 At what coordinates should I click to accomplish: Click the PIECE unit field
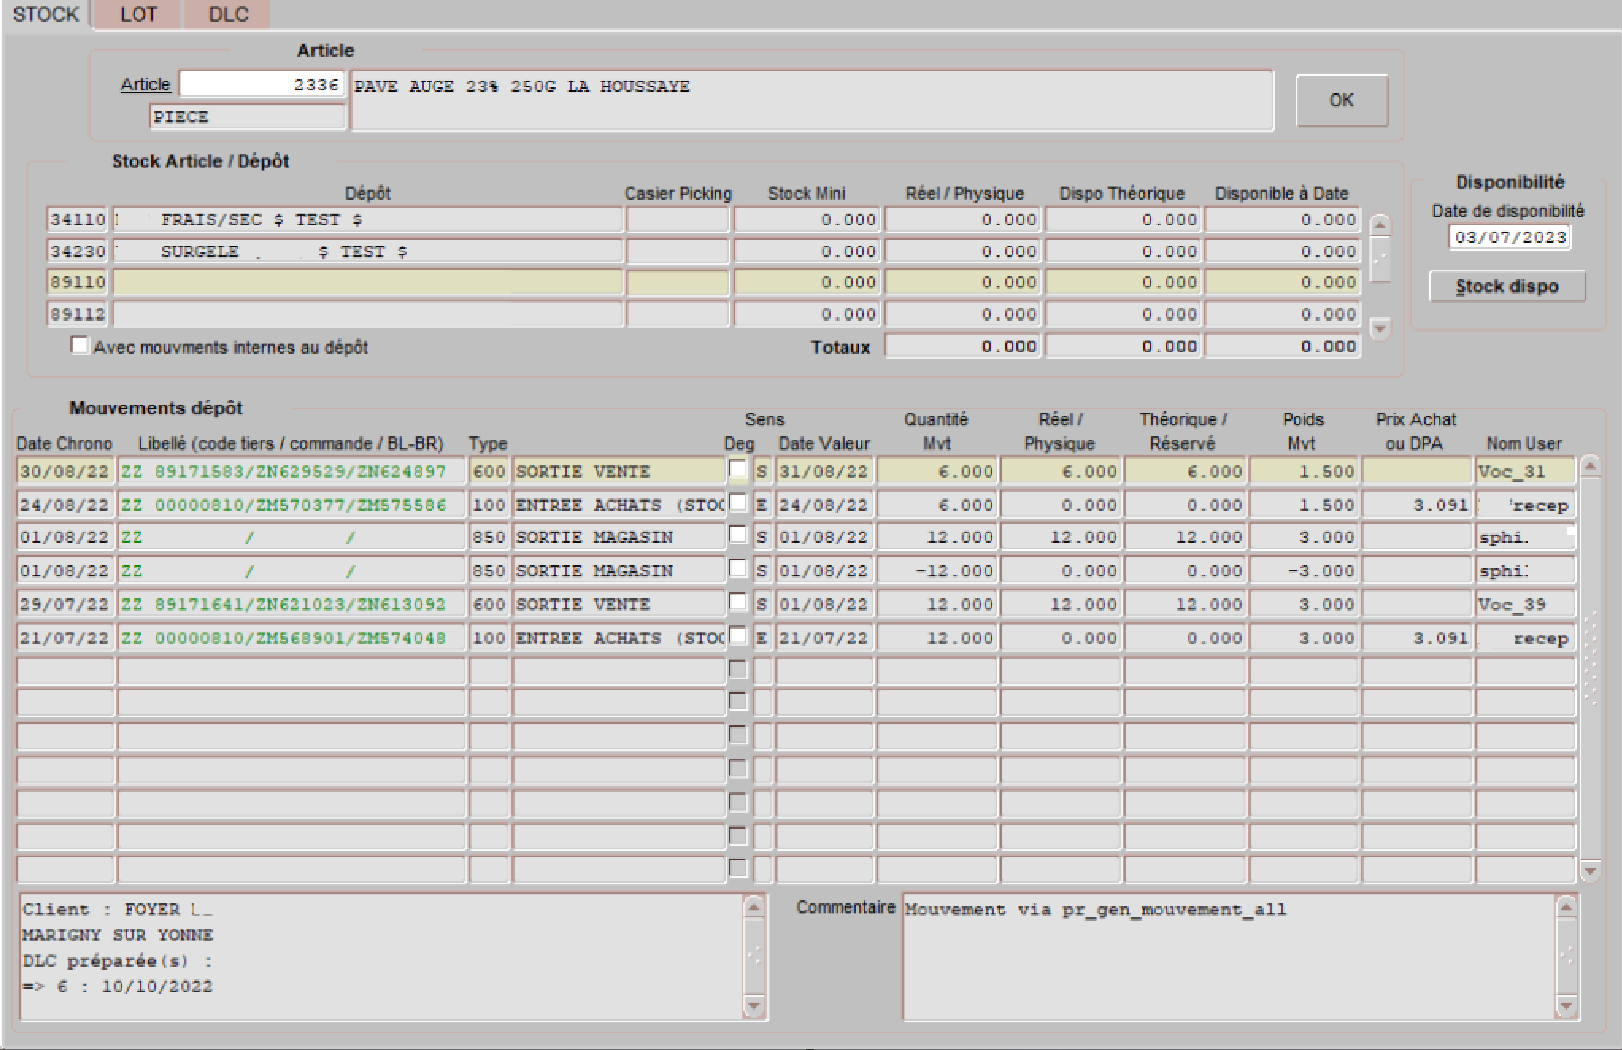248,116
